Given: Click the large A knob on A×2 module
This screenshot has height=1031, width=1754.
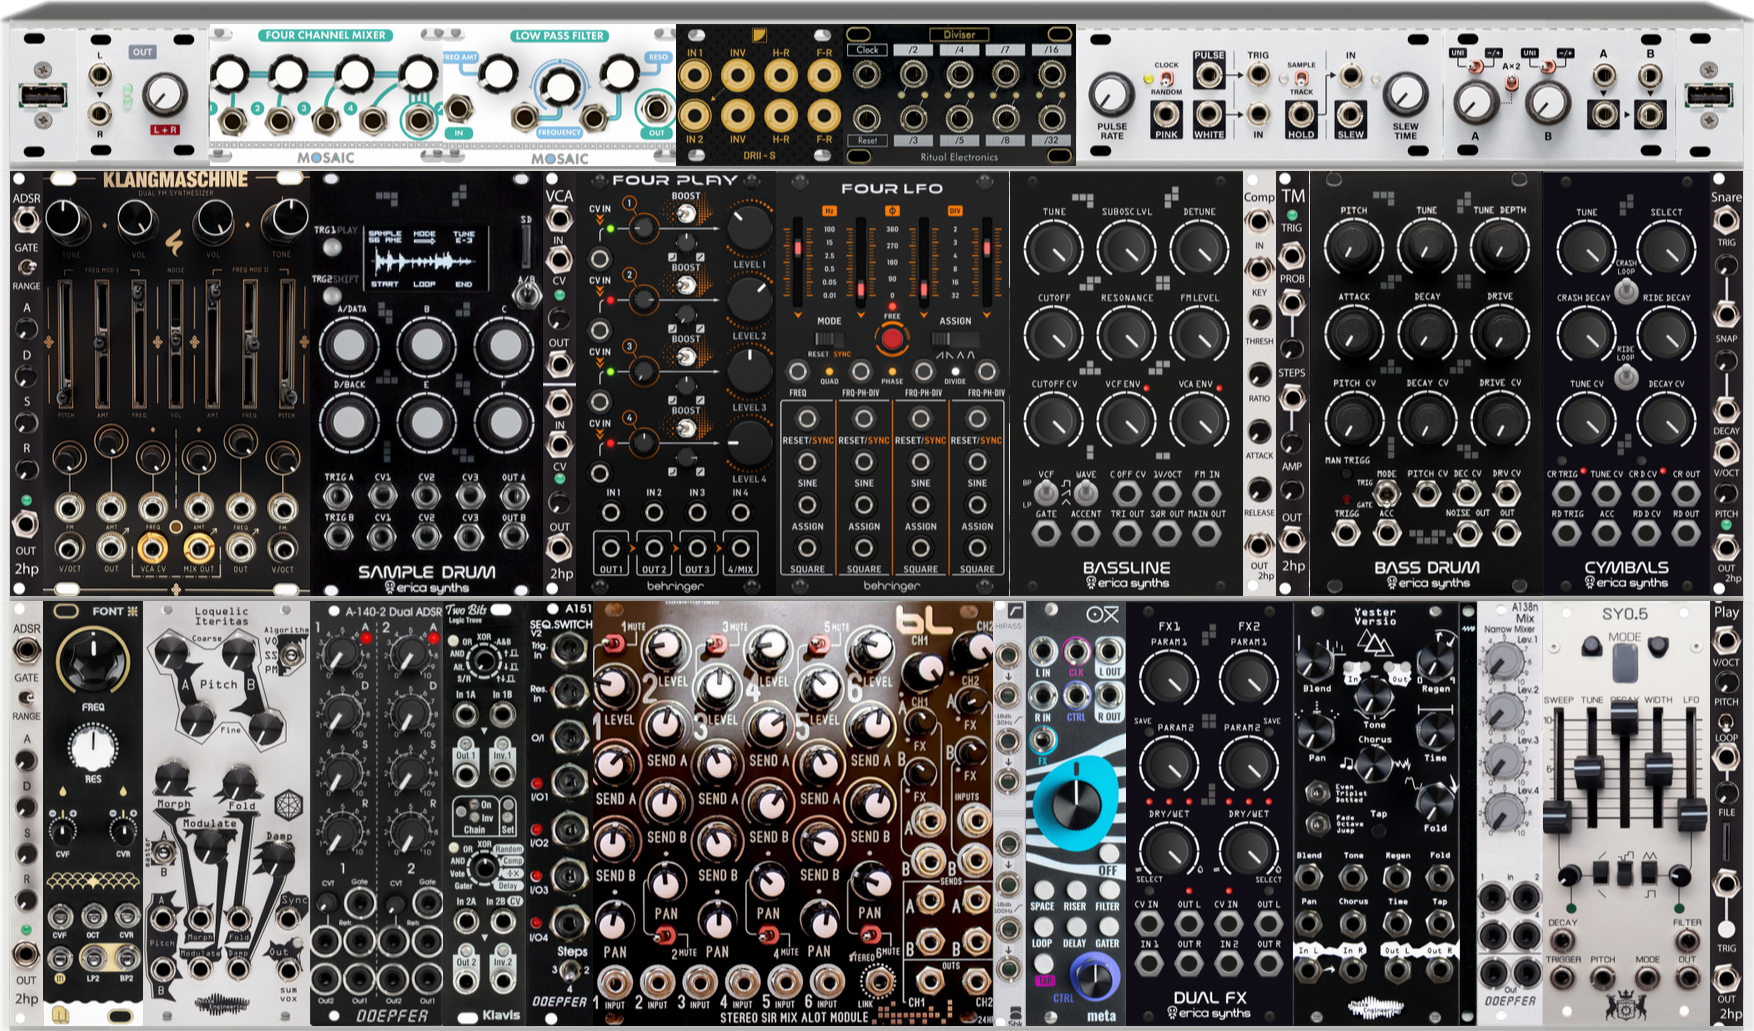Looking at the screenshot, I should tap(1476, 102).
